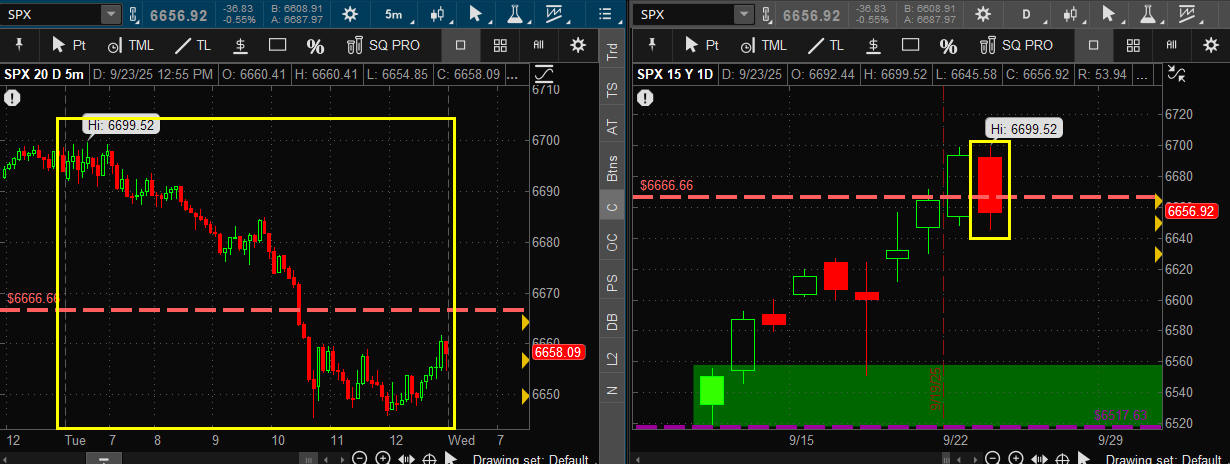Zoom in on the left chart
The width and height of the screenshot is (1230, 464).
384,458
